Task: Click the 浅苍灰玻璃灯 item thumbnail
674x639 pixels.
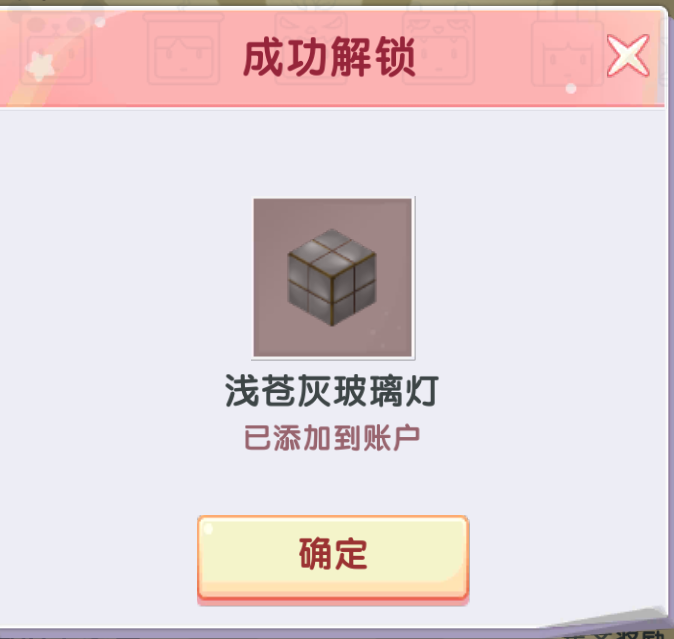Action: [x=333, y=278]
